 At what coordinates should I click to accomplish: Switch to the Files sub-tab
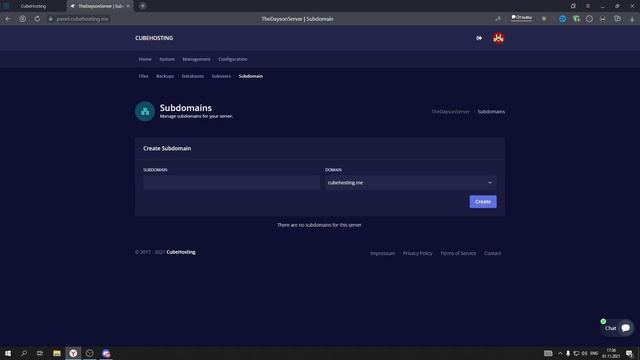pyautogui.click(x=143, y=76)
